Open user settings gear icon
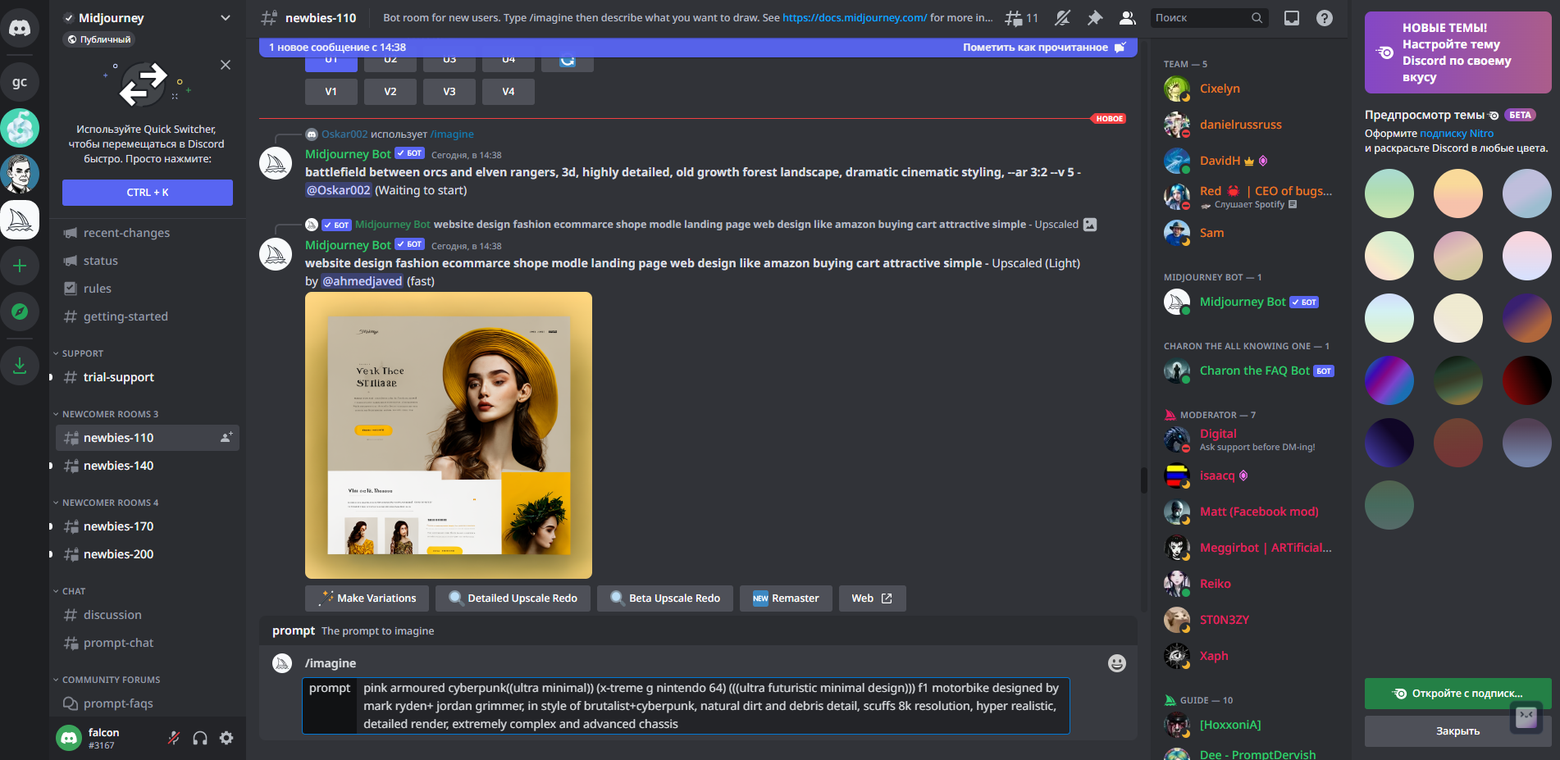 226,738
